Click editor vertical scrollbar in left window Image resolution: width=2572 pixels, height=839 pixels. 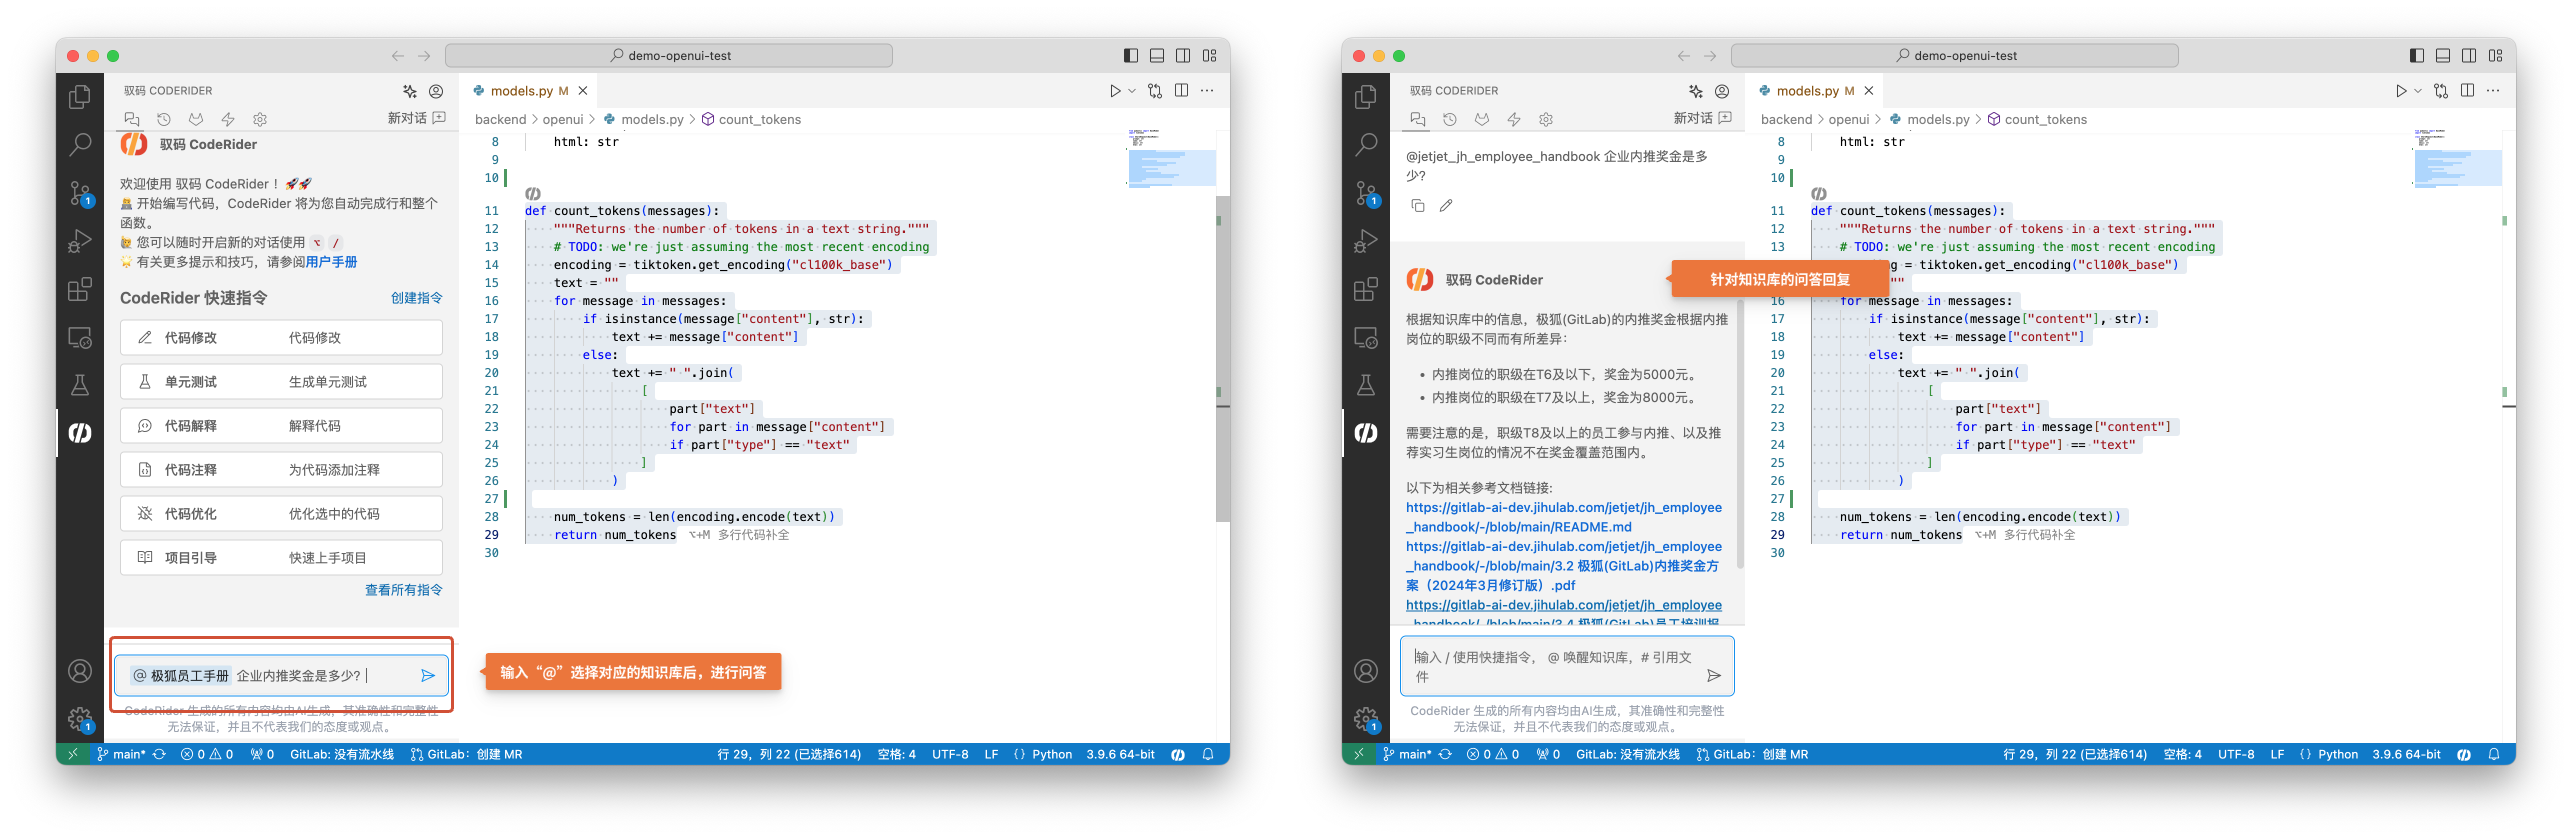[1223, 358]
